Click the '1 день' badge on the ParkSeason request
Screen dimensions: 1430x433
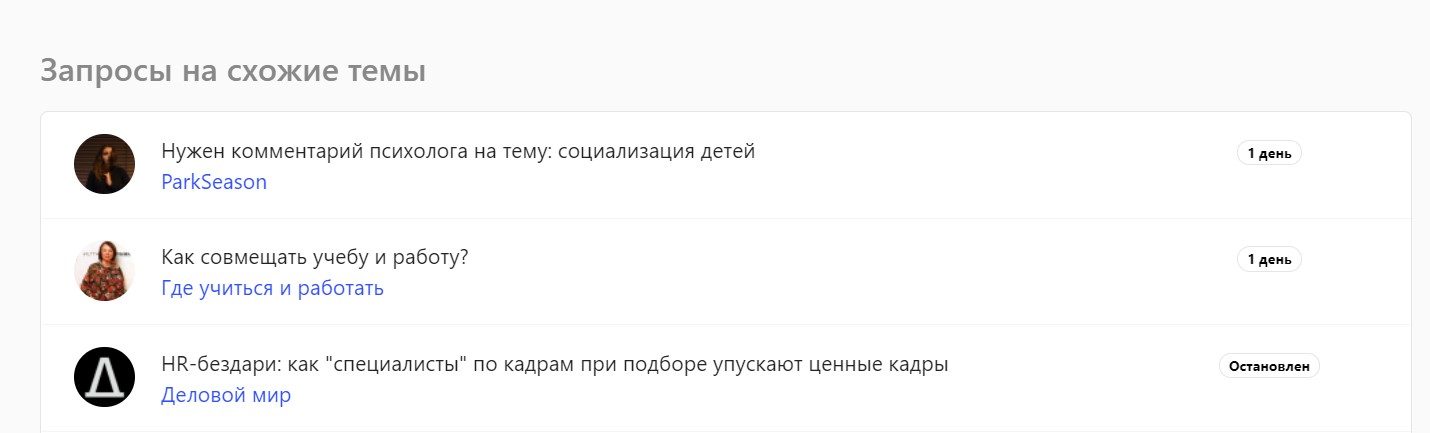[1268, 154]
